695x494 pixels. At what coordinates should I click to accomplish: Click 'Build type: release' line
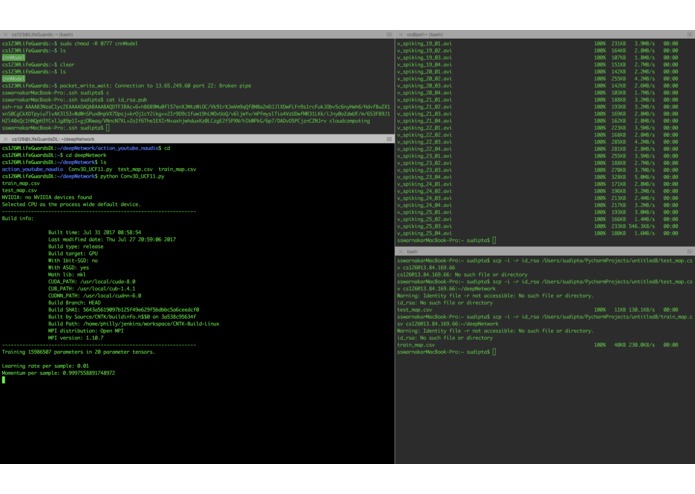click(75, 246)
